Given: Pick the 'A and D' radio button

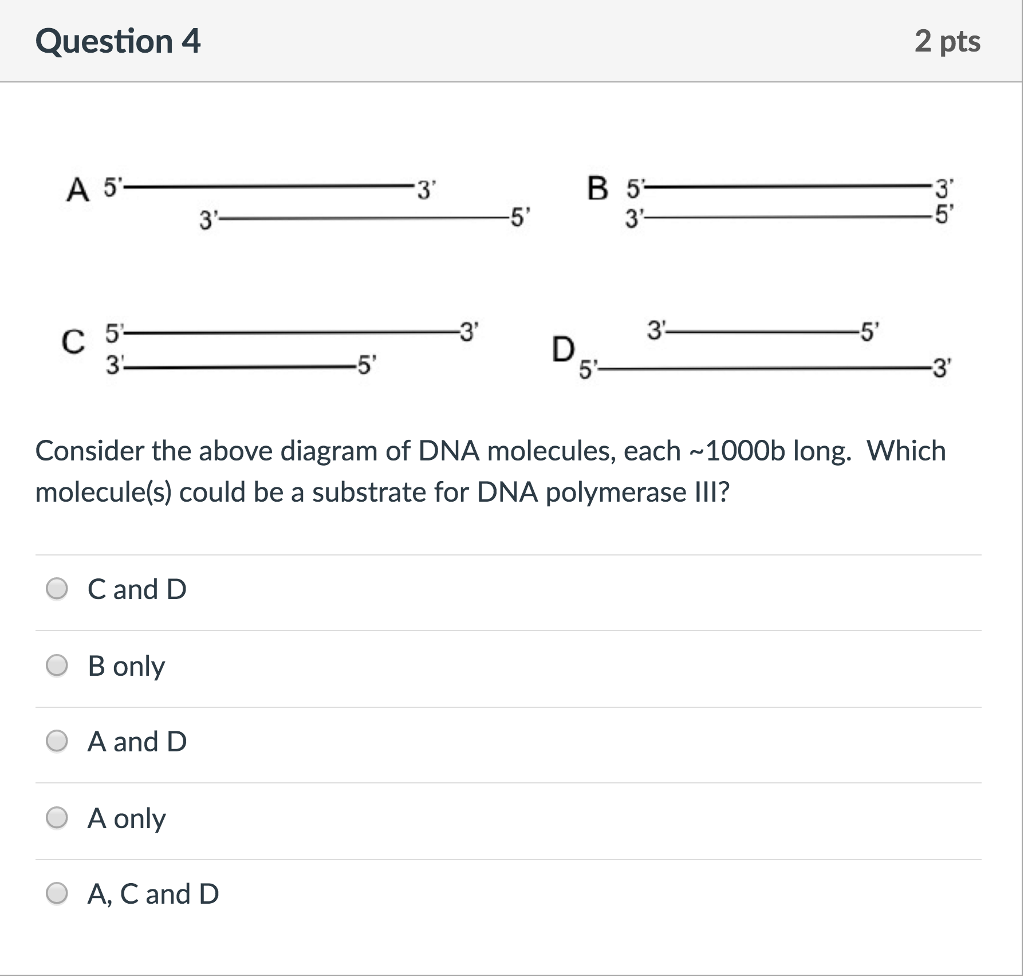Looking at the screenshot, I should [x=59, y=742].
